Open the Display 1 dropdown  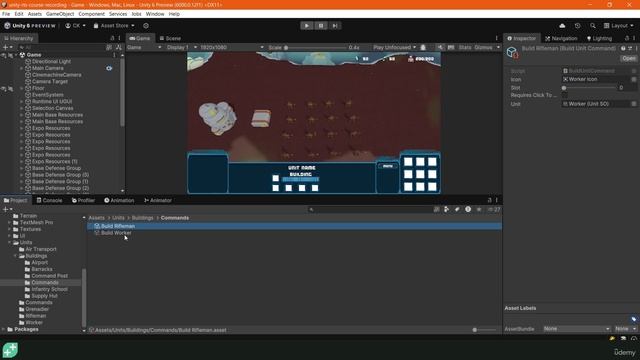(181, 48)
